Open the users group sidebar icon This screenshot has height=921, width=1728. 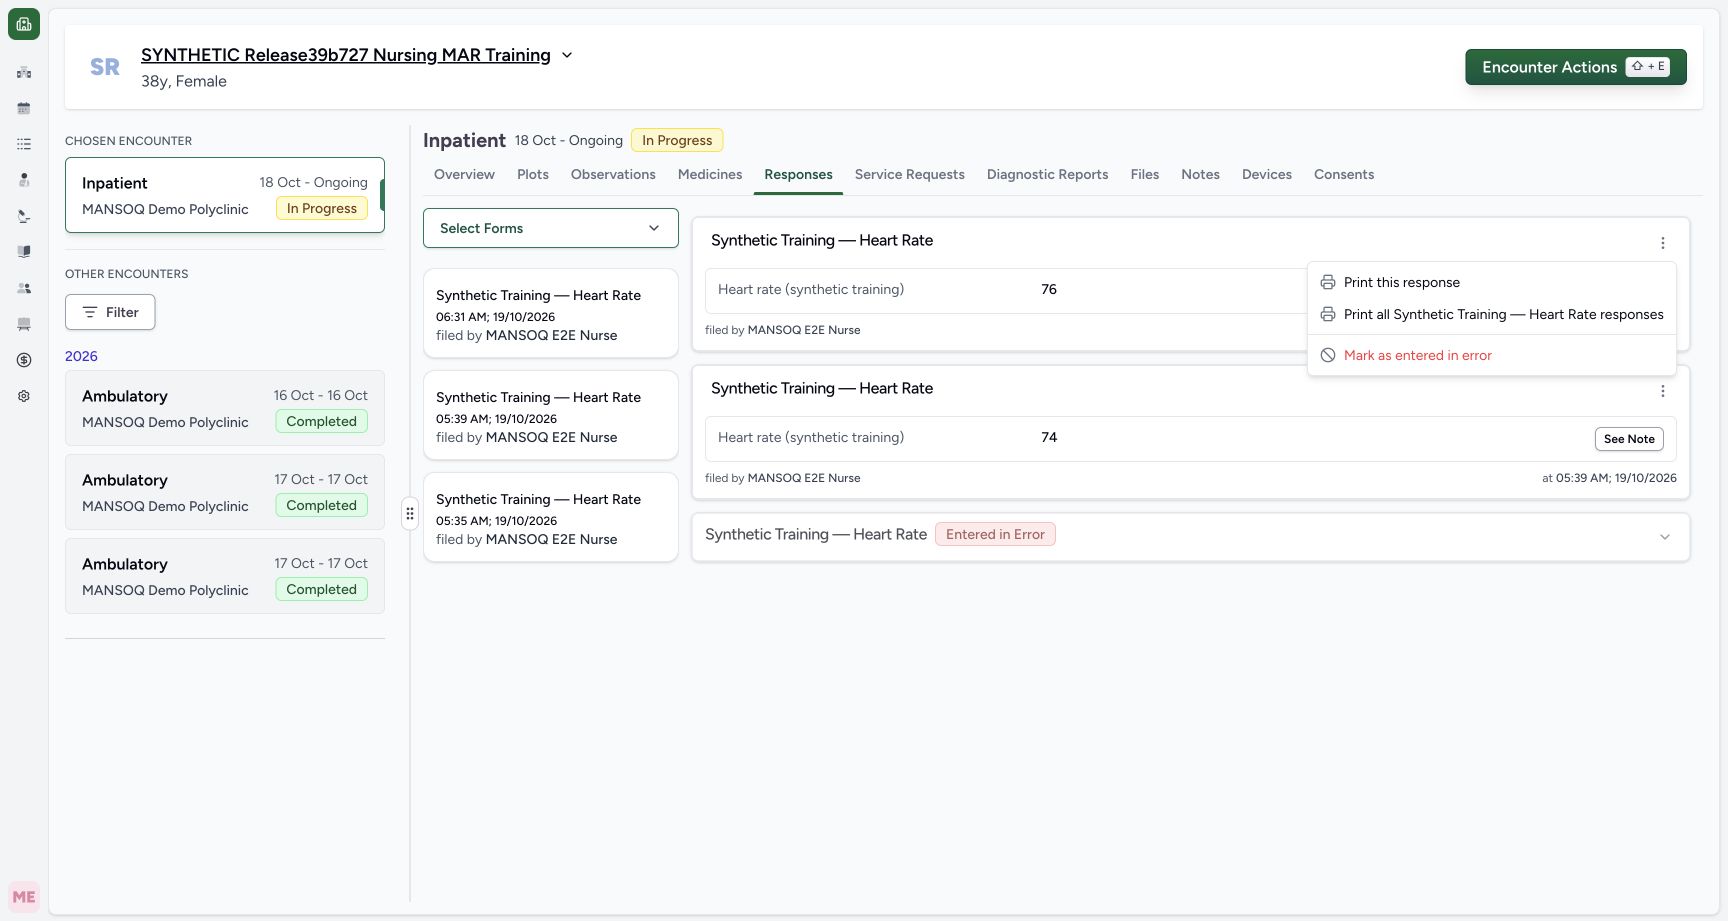(24, 288)
